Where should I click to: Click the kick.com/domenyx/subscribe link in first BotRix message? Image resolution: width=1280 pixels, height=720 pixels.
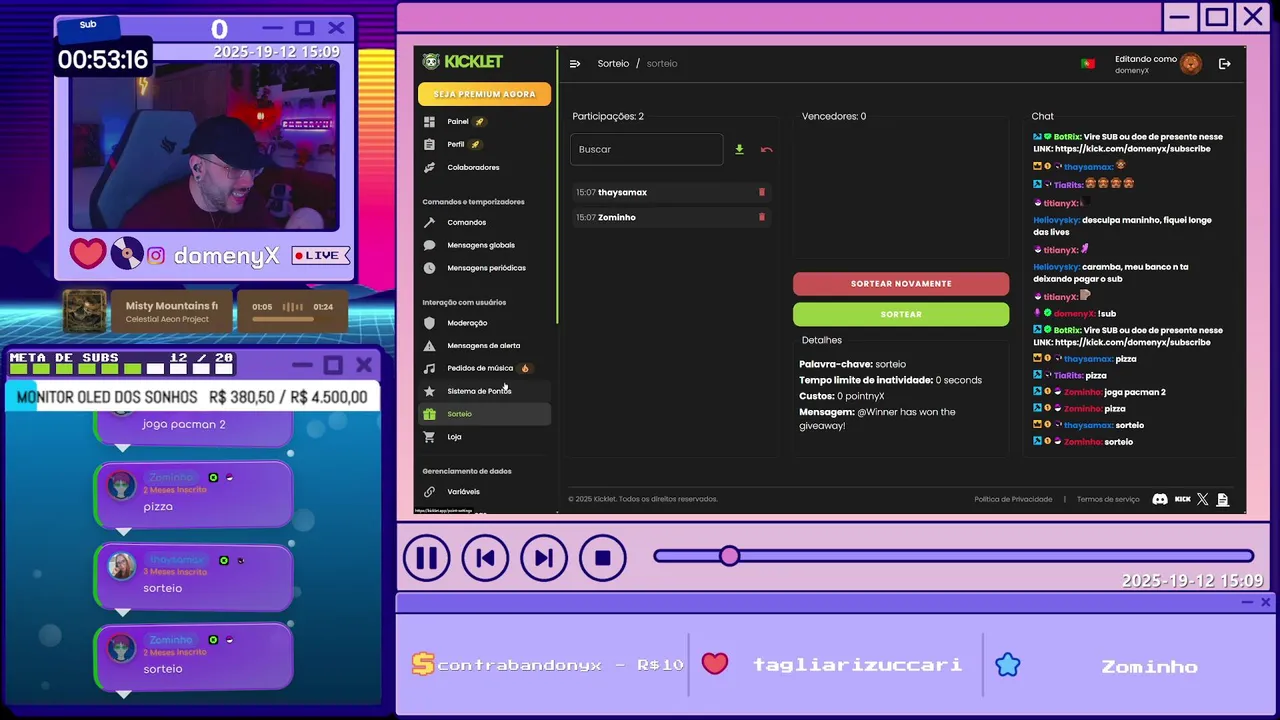[x=1132, y=149]
